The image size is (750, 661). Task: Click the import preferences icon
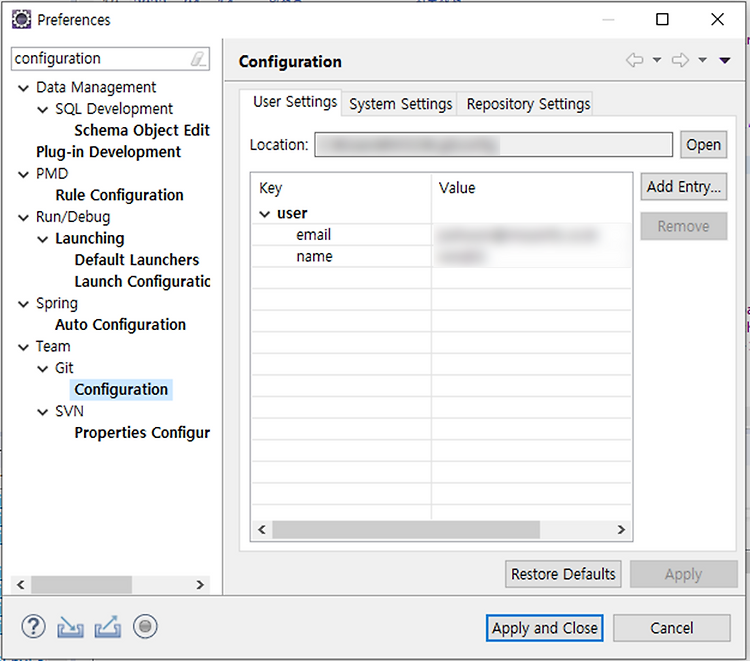click(x=70, y=627)
